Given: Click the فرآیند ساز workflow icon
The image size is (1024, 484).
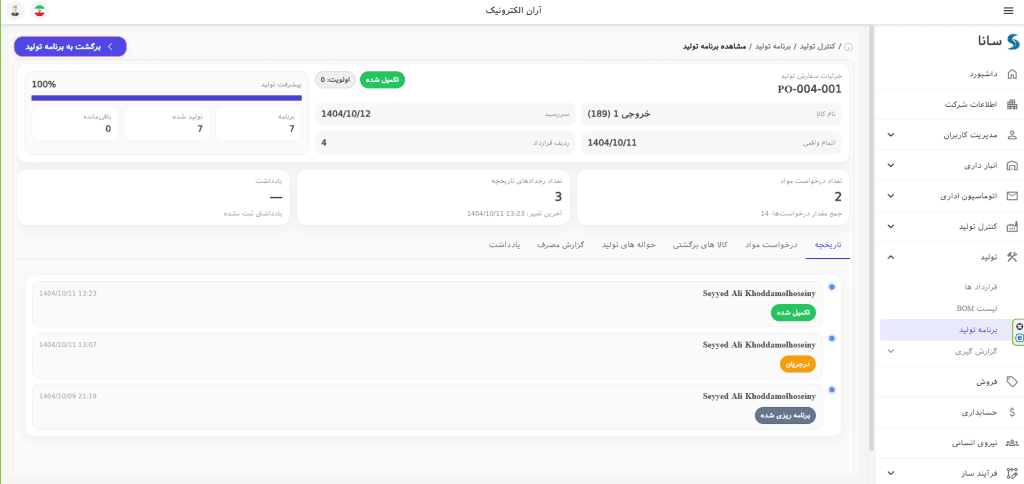Looking at the screenshot, I should click(x=1012, y=473).
